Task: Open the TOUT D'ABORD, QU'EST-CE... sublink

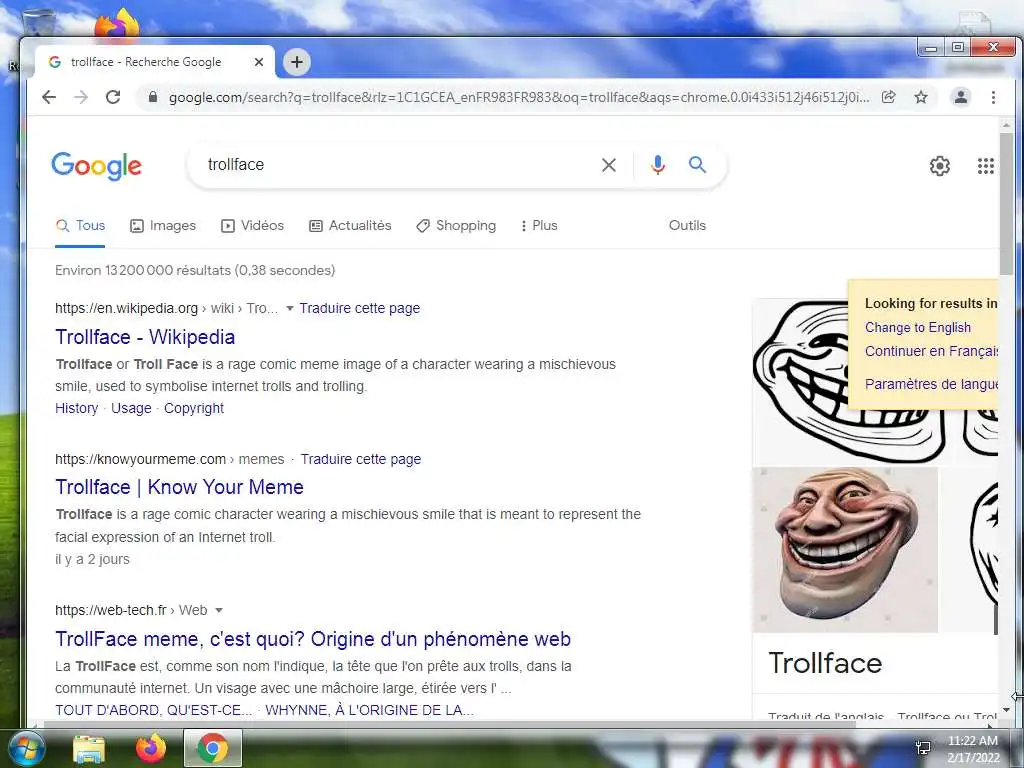Action: point(153,710)
